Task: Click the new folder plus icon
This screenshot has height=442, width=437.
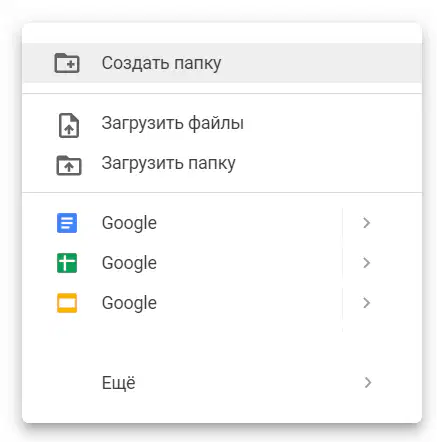Action: click(67, 63)
